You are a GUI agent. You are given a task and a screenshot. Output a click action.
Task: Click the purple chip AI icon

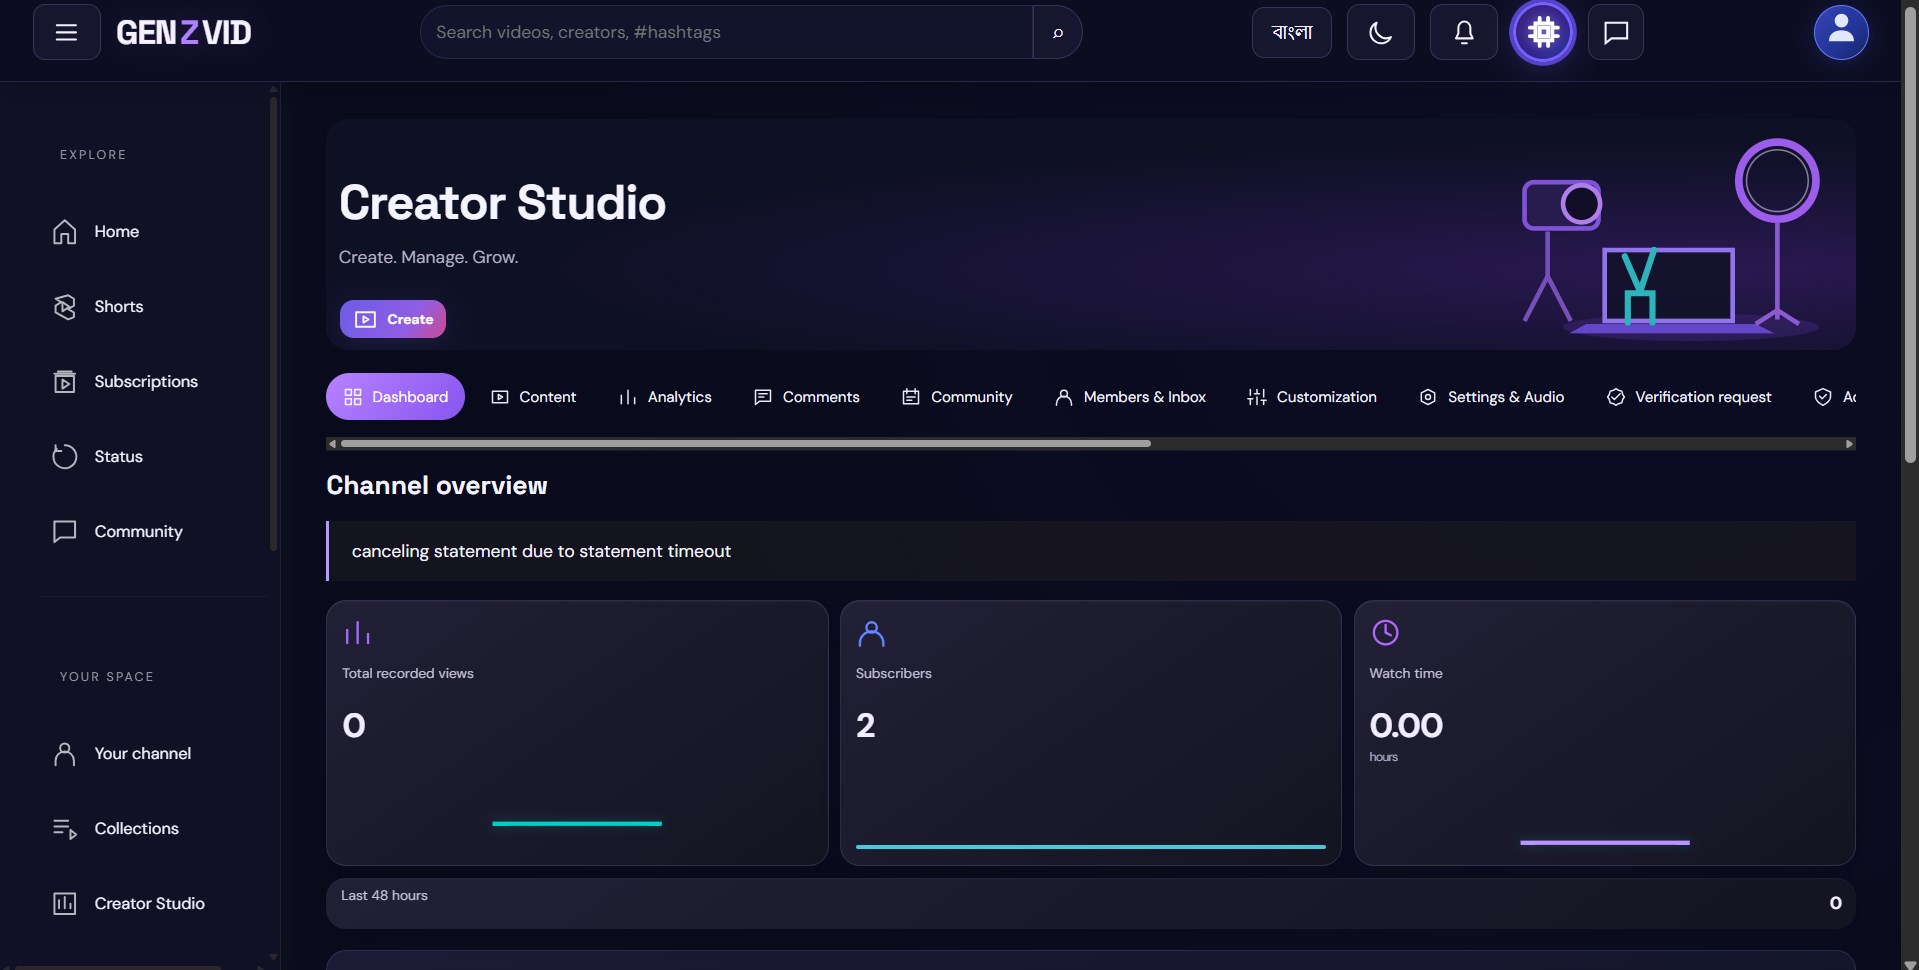click(1543, 32)
